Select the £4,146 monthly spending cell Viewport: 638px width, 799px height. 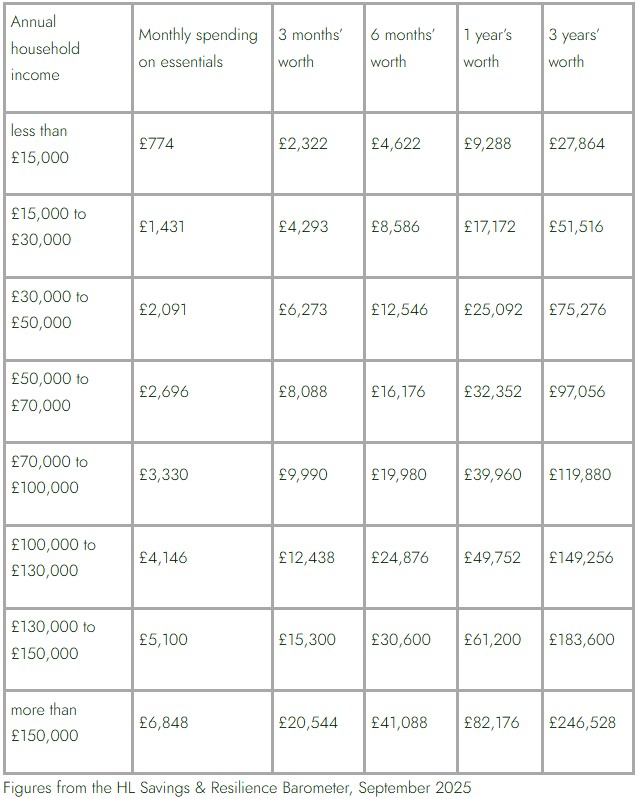[163, 558]
